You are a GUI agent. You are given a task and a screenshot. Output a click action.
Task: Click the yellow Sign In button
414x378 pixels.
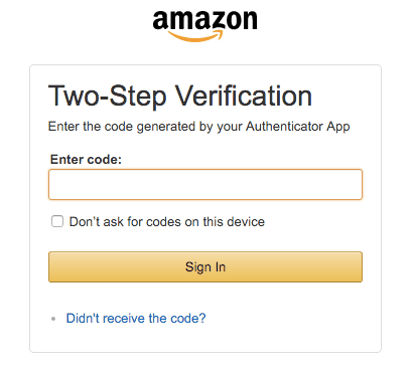pos(205,267)
